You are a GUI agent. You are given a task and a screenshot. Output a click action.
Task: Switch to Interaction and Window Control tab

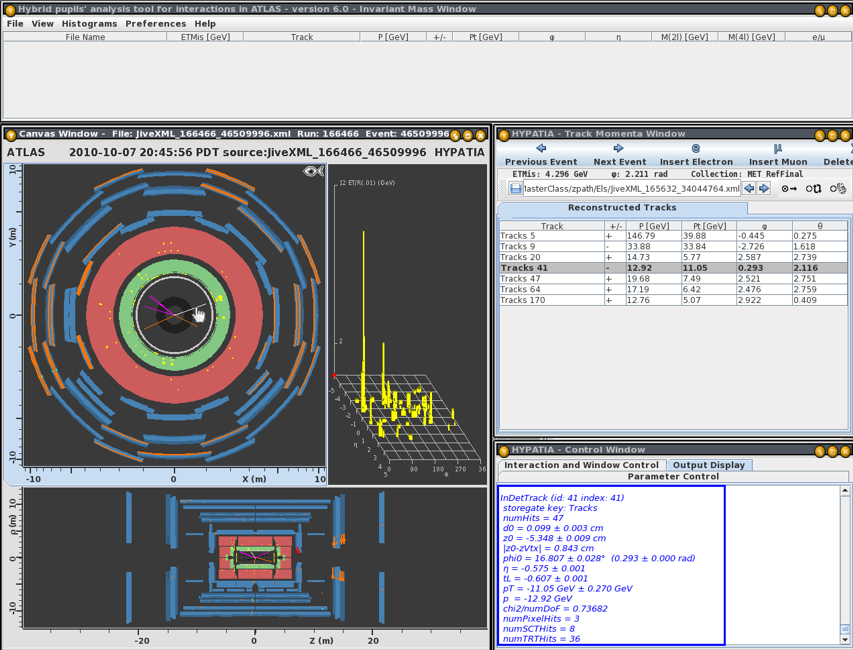[x=581, y=464]
